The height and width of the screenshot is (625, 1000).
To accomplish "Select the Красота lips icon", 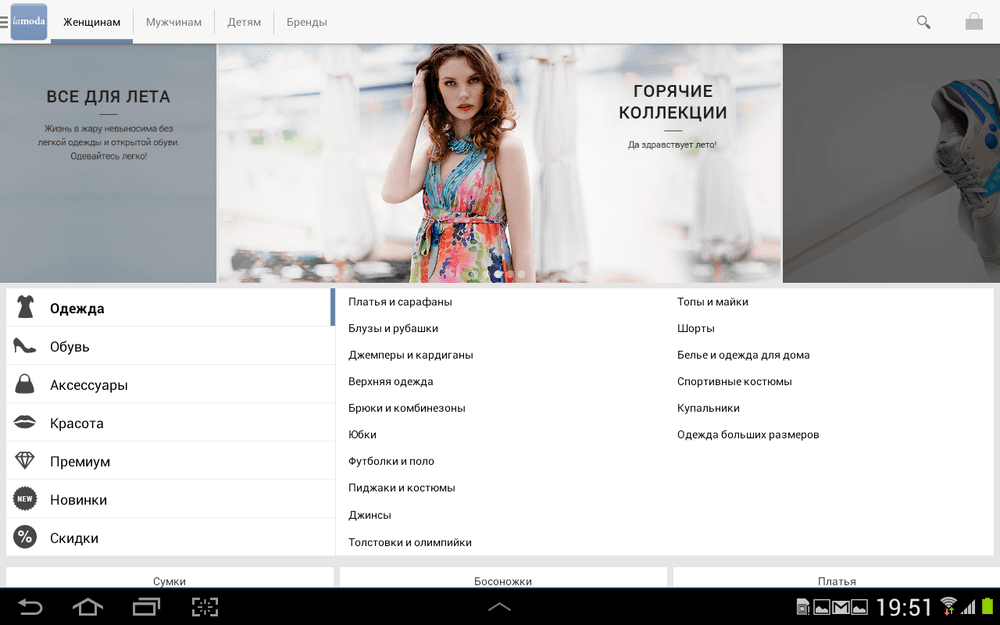I will point(25,422).
